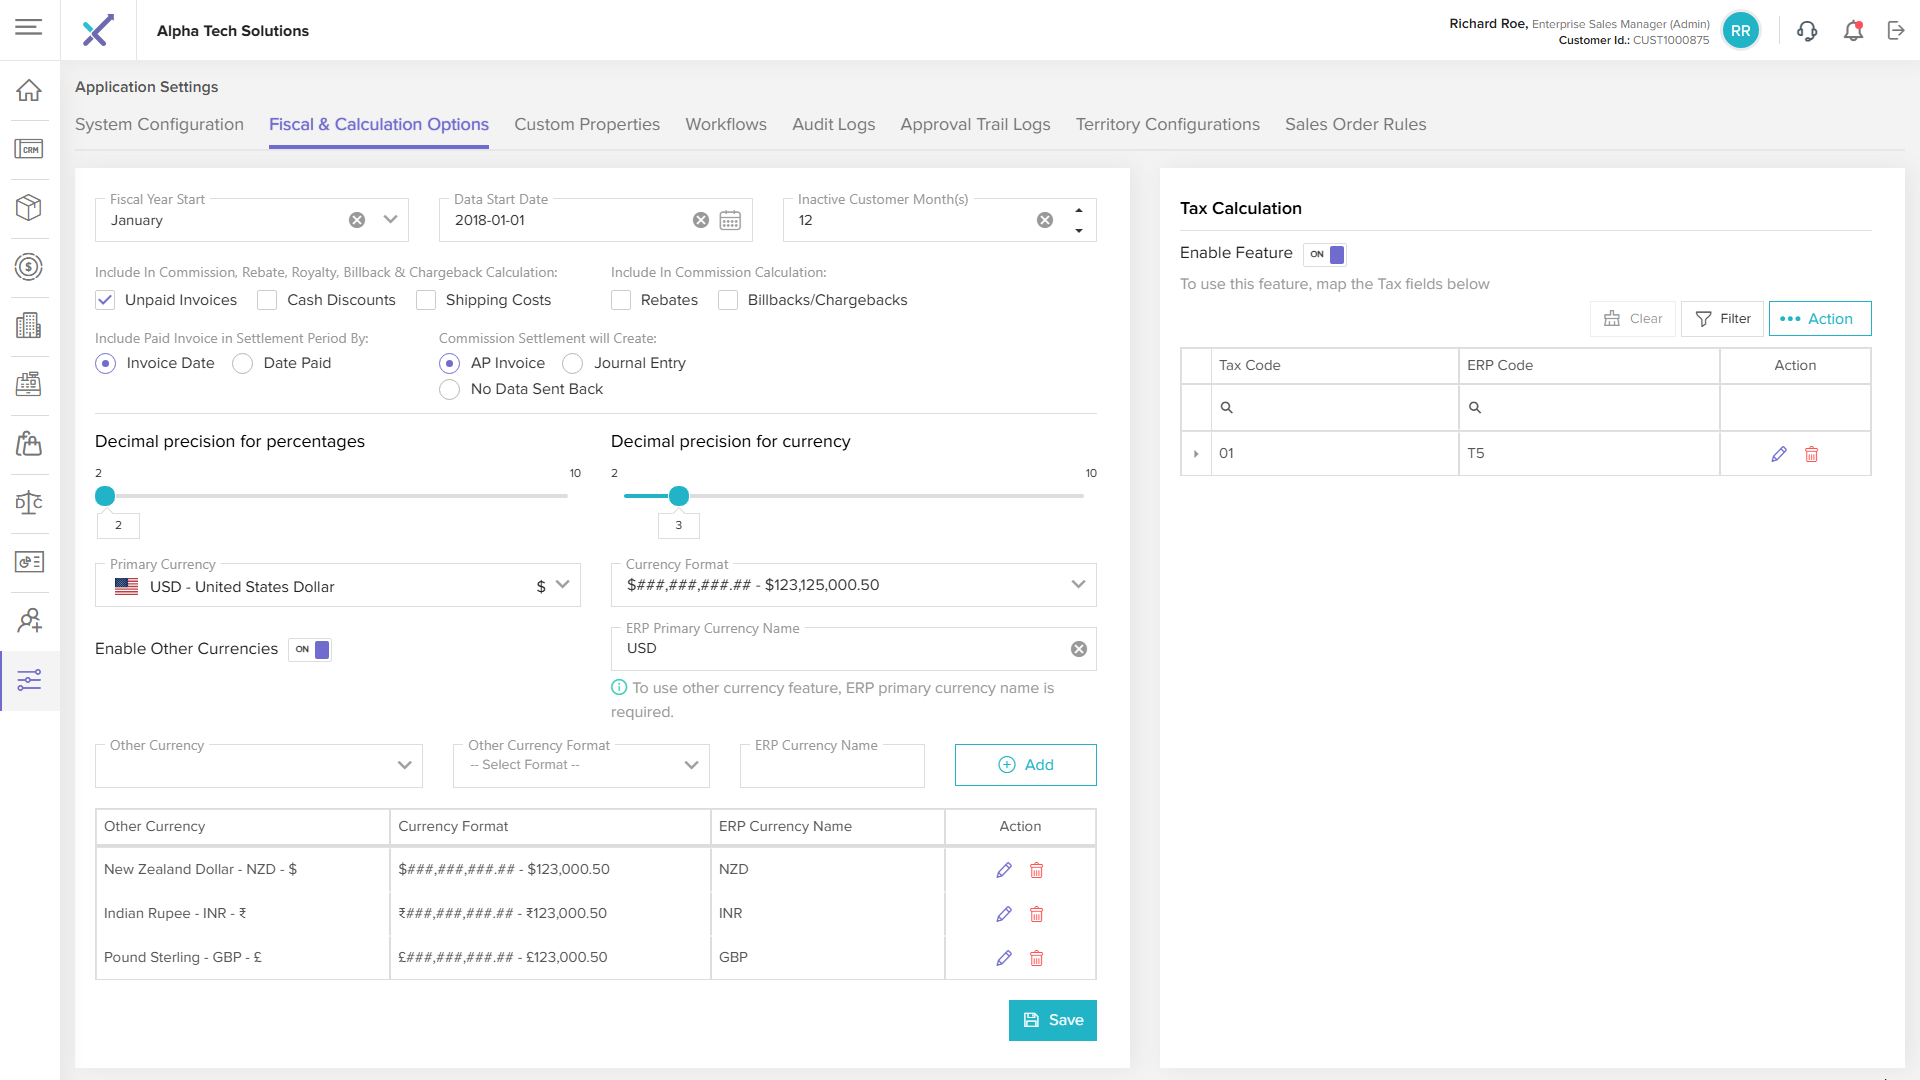Click the headset support icon

click(1807, 31)
